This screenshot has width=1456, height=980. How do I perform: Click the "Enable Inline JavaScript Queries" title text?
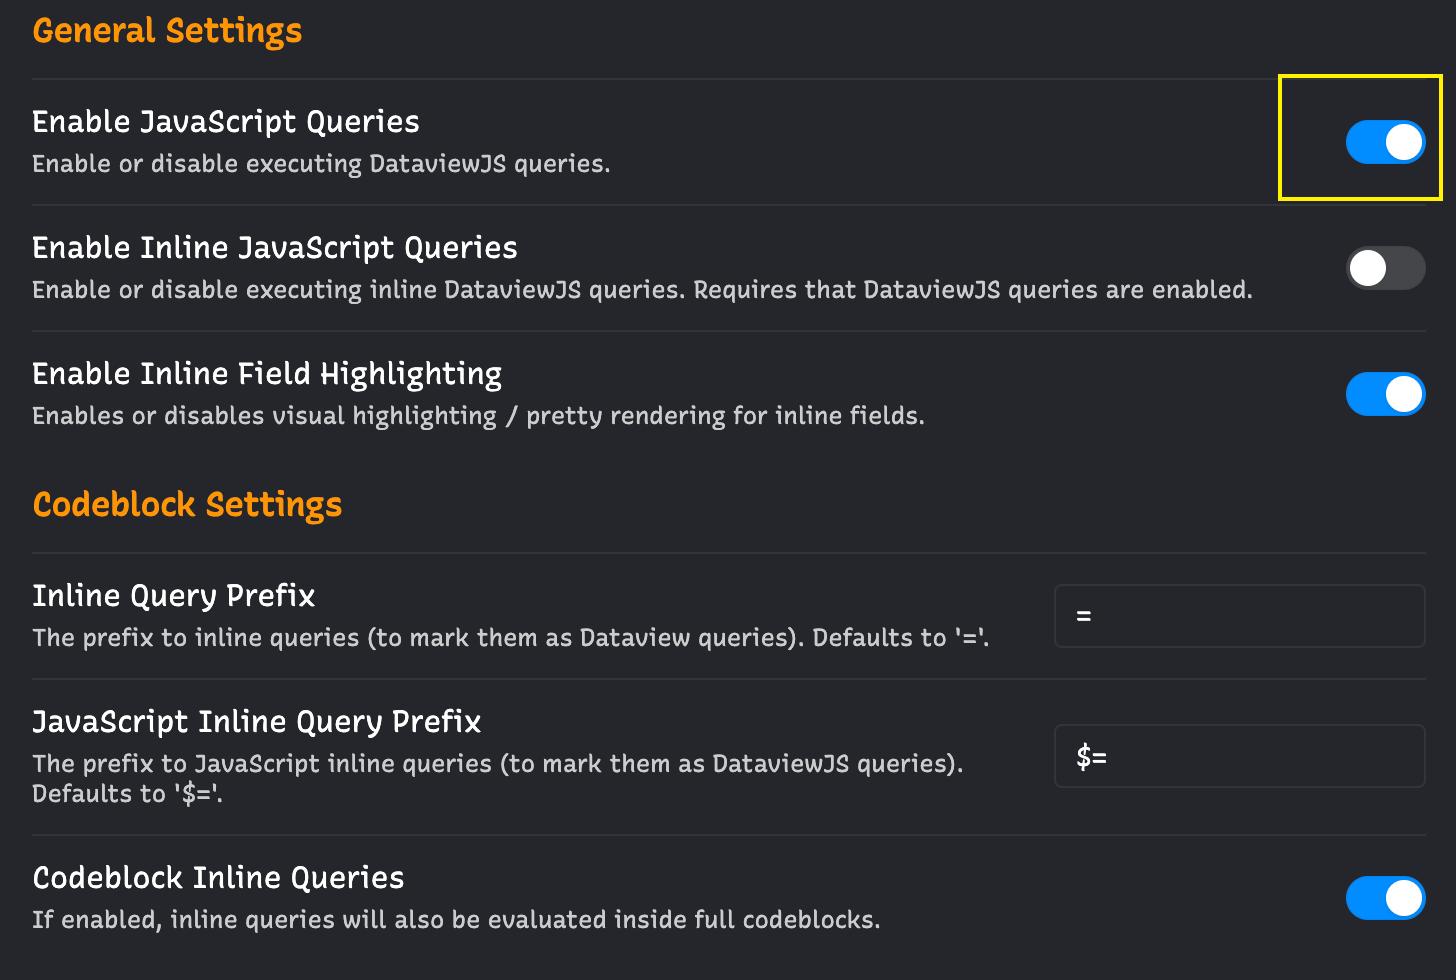point(275,248)
